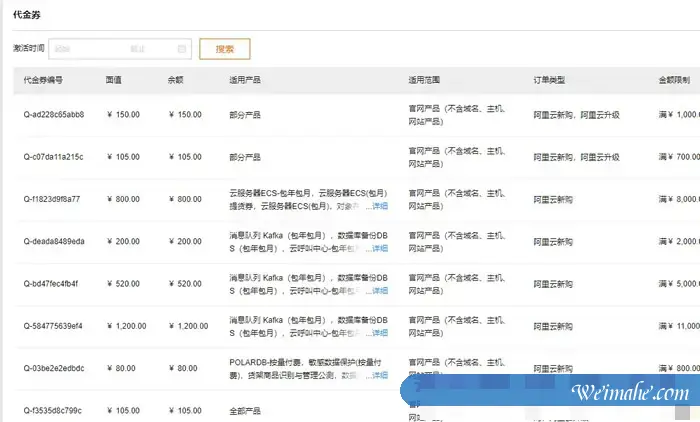
Task: Open 详细 link for voucher Q-584775639ef4
Action: click(x=380, y=333)
